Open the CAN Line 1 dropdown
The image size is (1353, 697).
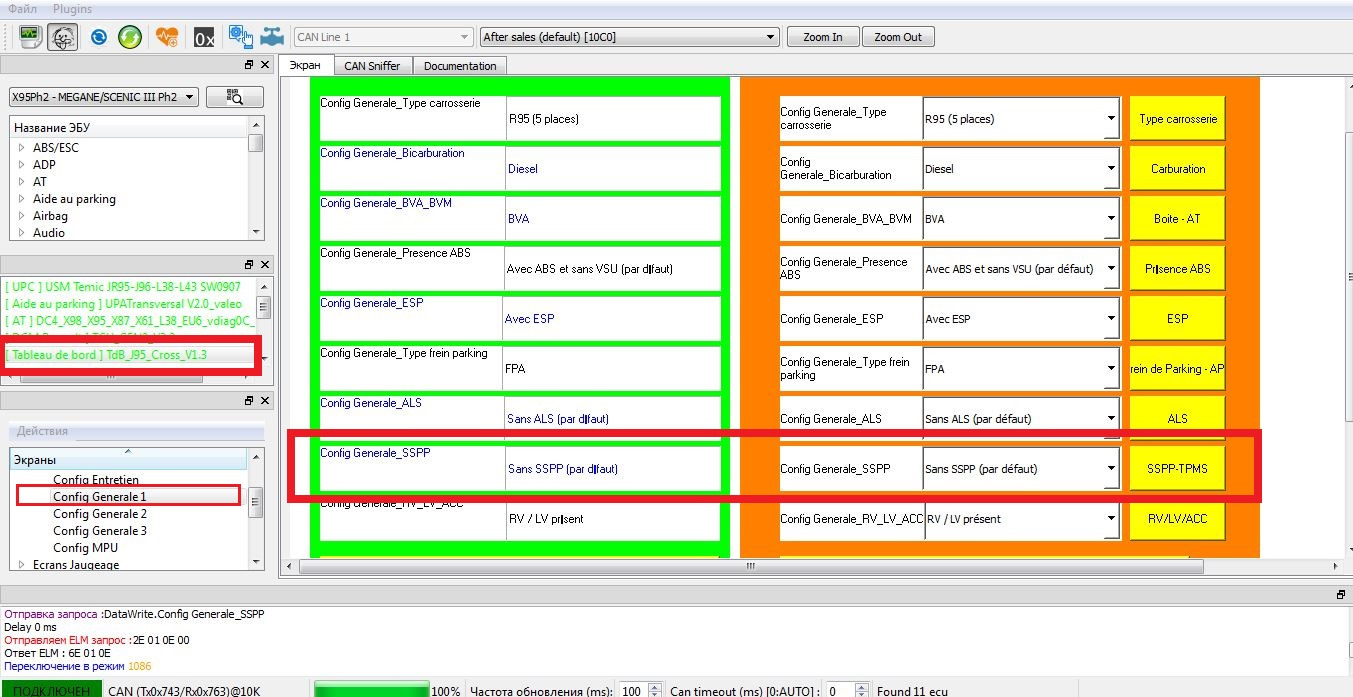coord(383,37)
